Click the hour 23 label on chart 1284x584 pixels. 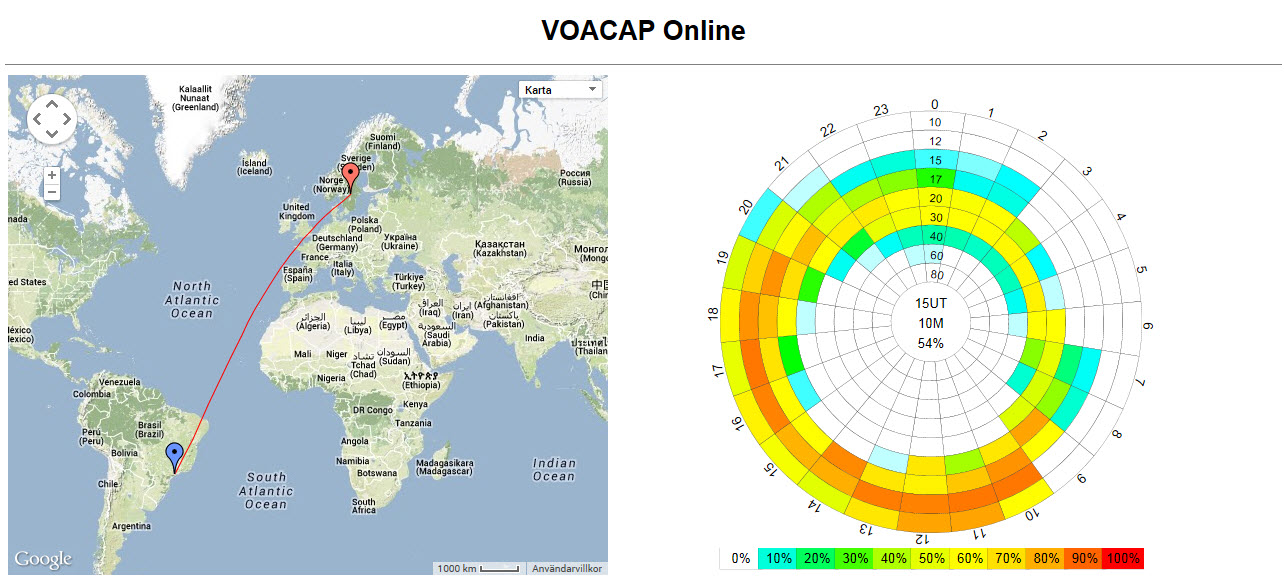pyautogui.click(x=881, y=111)
